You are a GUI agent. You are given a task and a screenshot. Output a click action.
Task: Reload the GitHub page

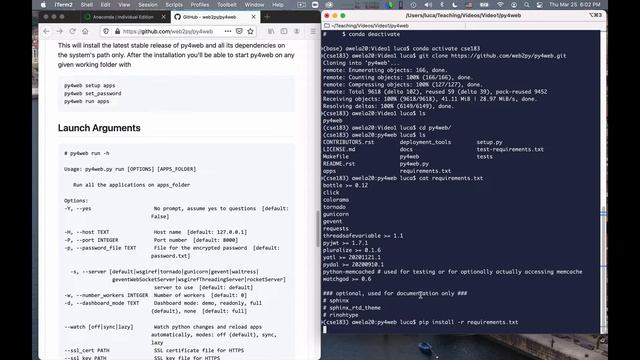pyautogui.click(x=72, y=31)
